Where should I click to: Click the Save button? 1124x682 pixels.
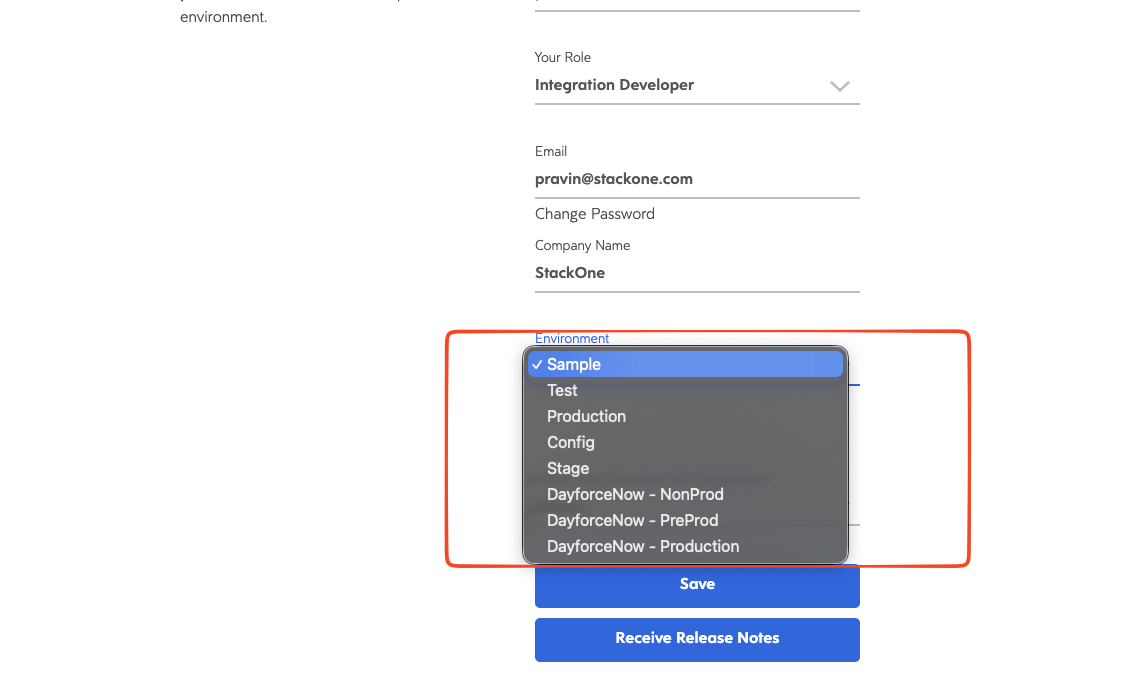pyautogui.click(x=697, y=584)
